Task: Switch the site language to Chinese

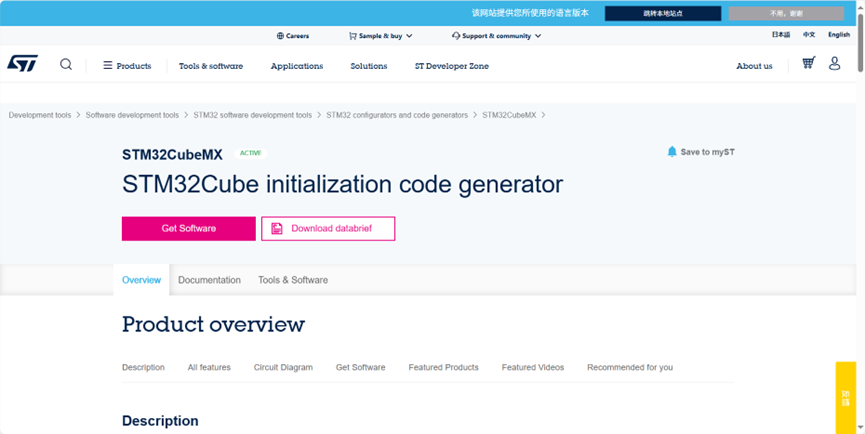Action: (x=809, y=35)
